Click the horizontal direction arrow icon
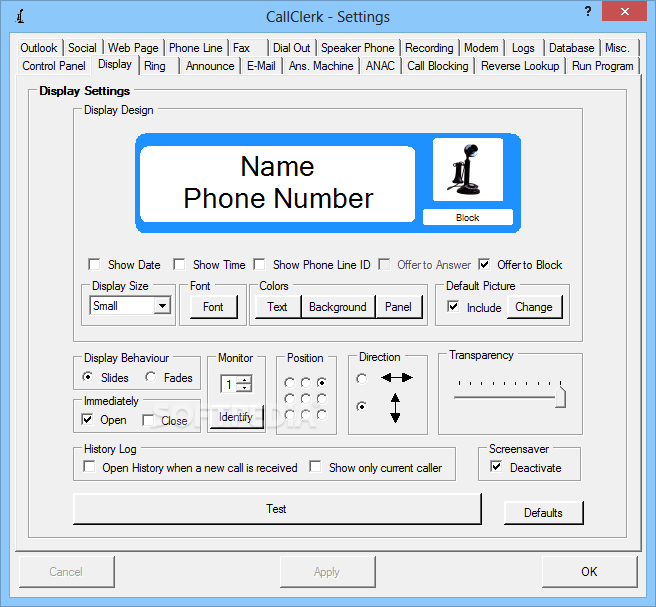656x607 pixels. click(397, 378)
